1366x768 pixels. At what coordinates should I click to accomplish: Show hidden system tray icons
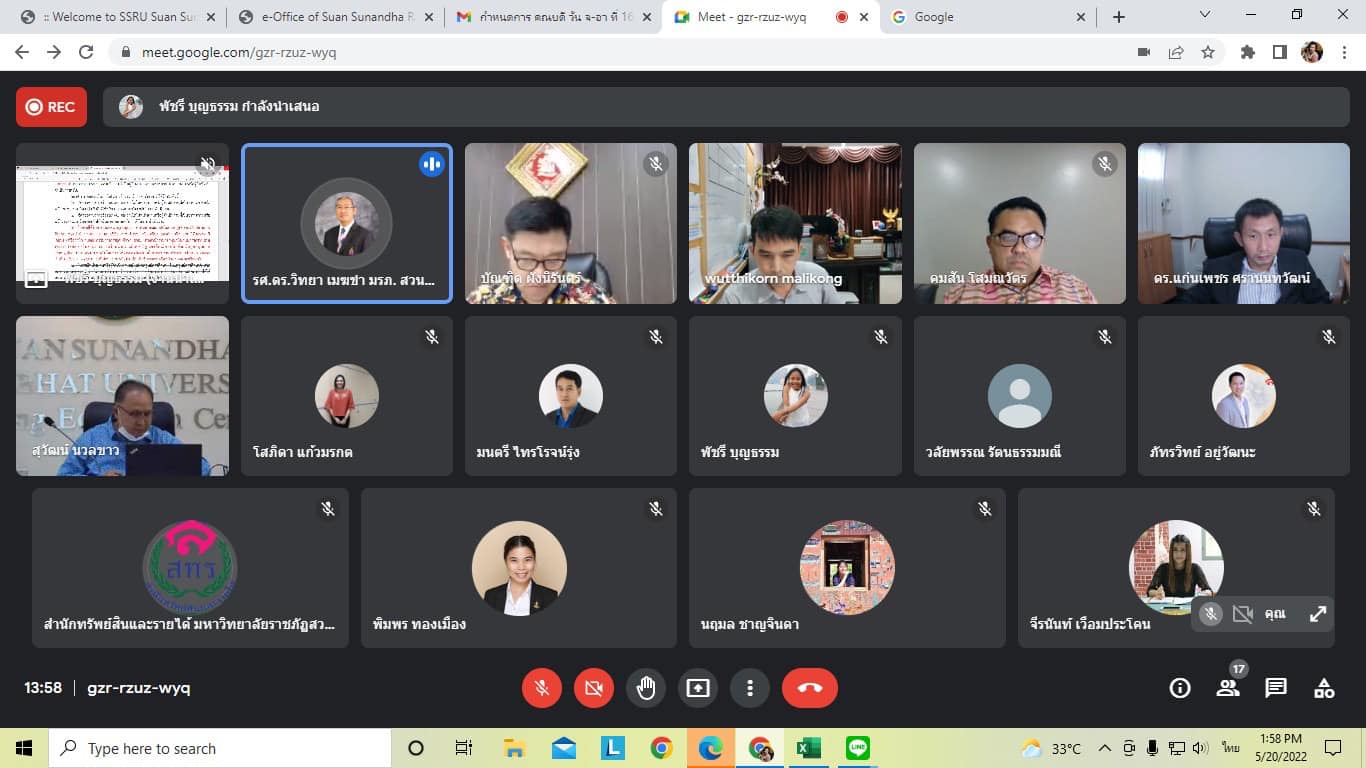pyautogui.click(x=1105, y=748)
